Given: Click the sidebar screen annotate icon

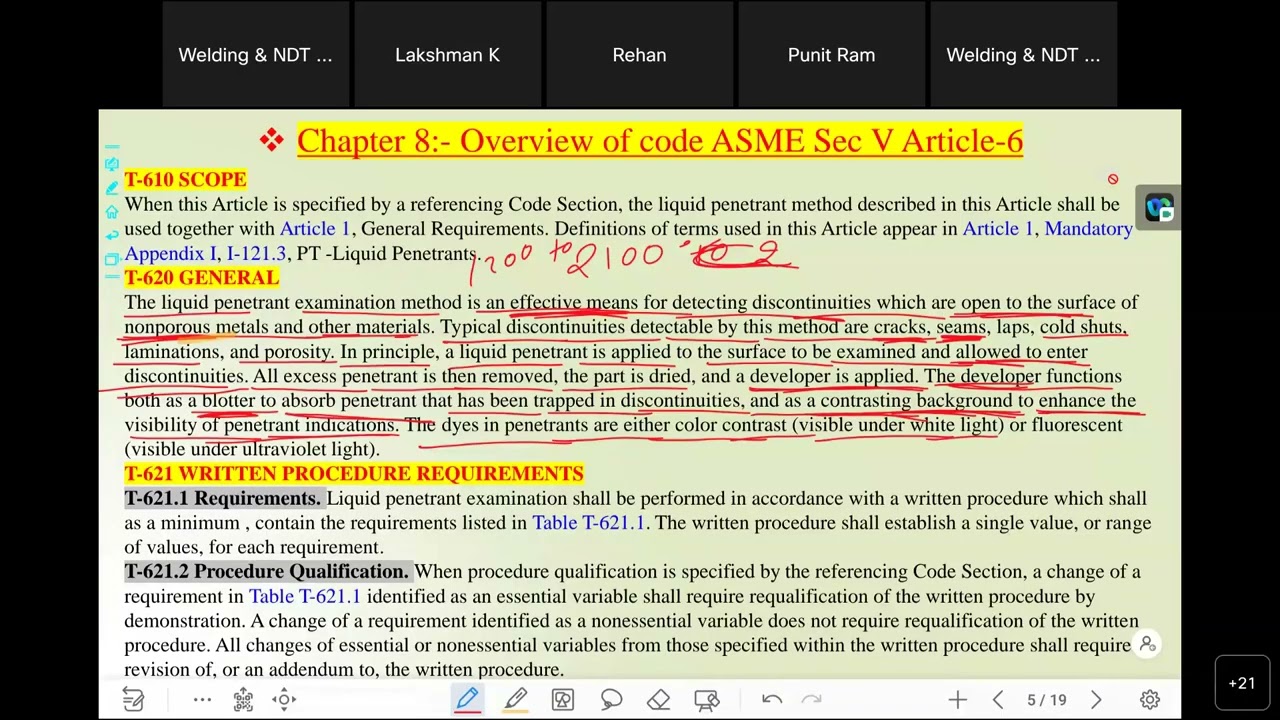Looking at the screenshot, I should coord(112,164).
